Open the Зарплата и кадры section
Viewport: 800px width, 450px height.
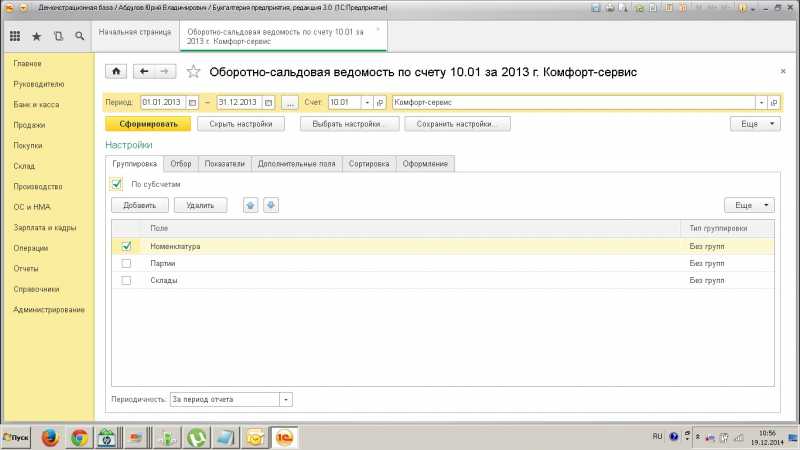point(45,228)
